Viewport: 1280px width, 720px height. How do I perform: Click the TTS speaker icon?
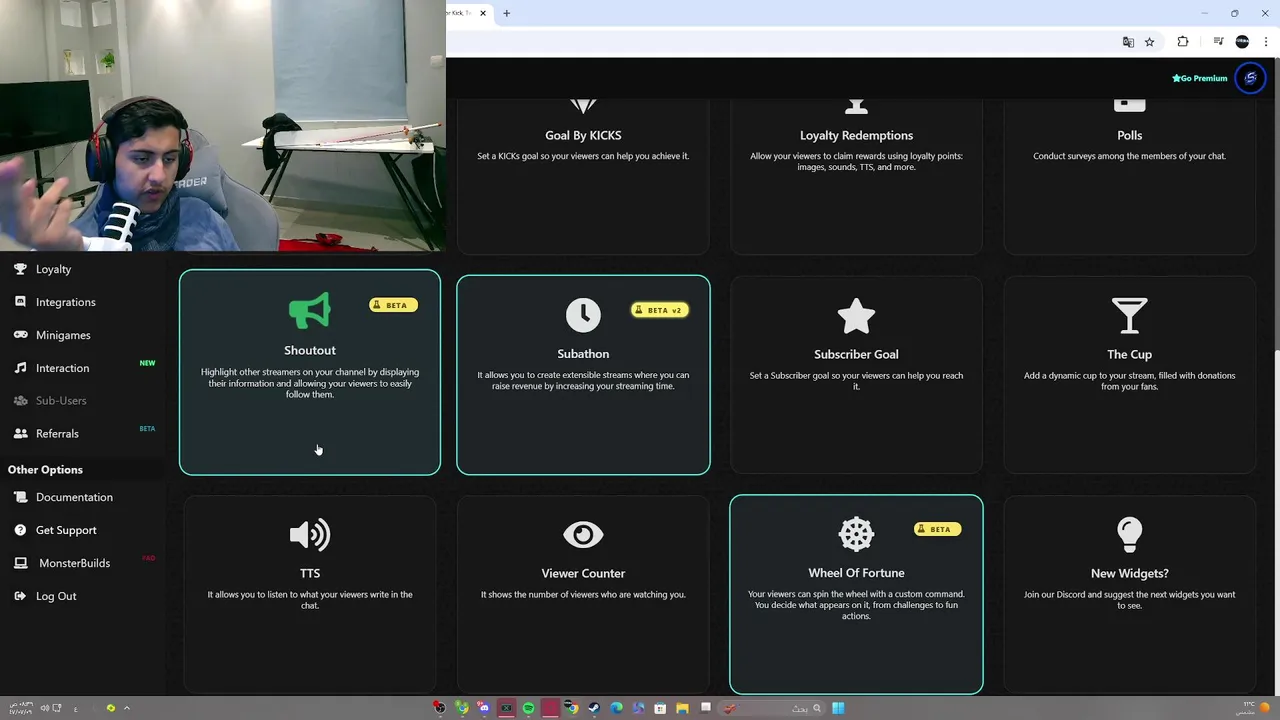click(x=310, y=535)
